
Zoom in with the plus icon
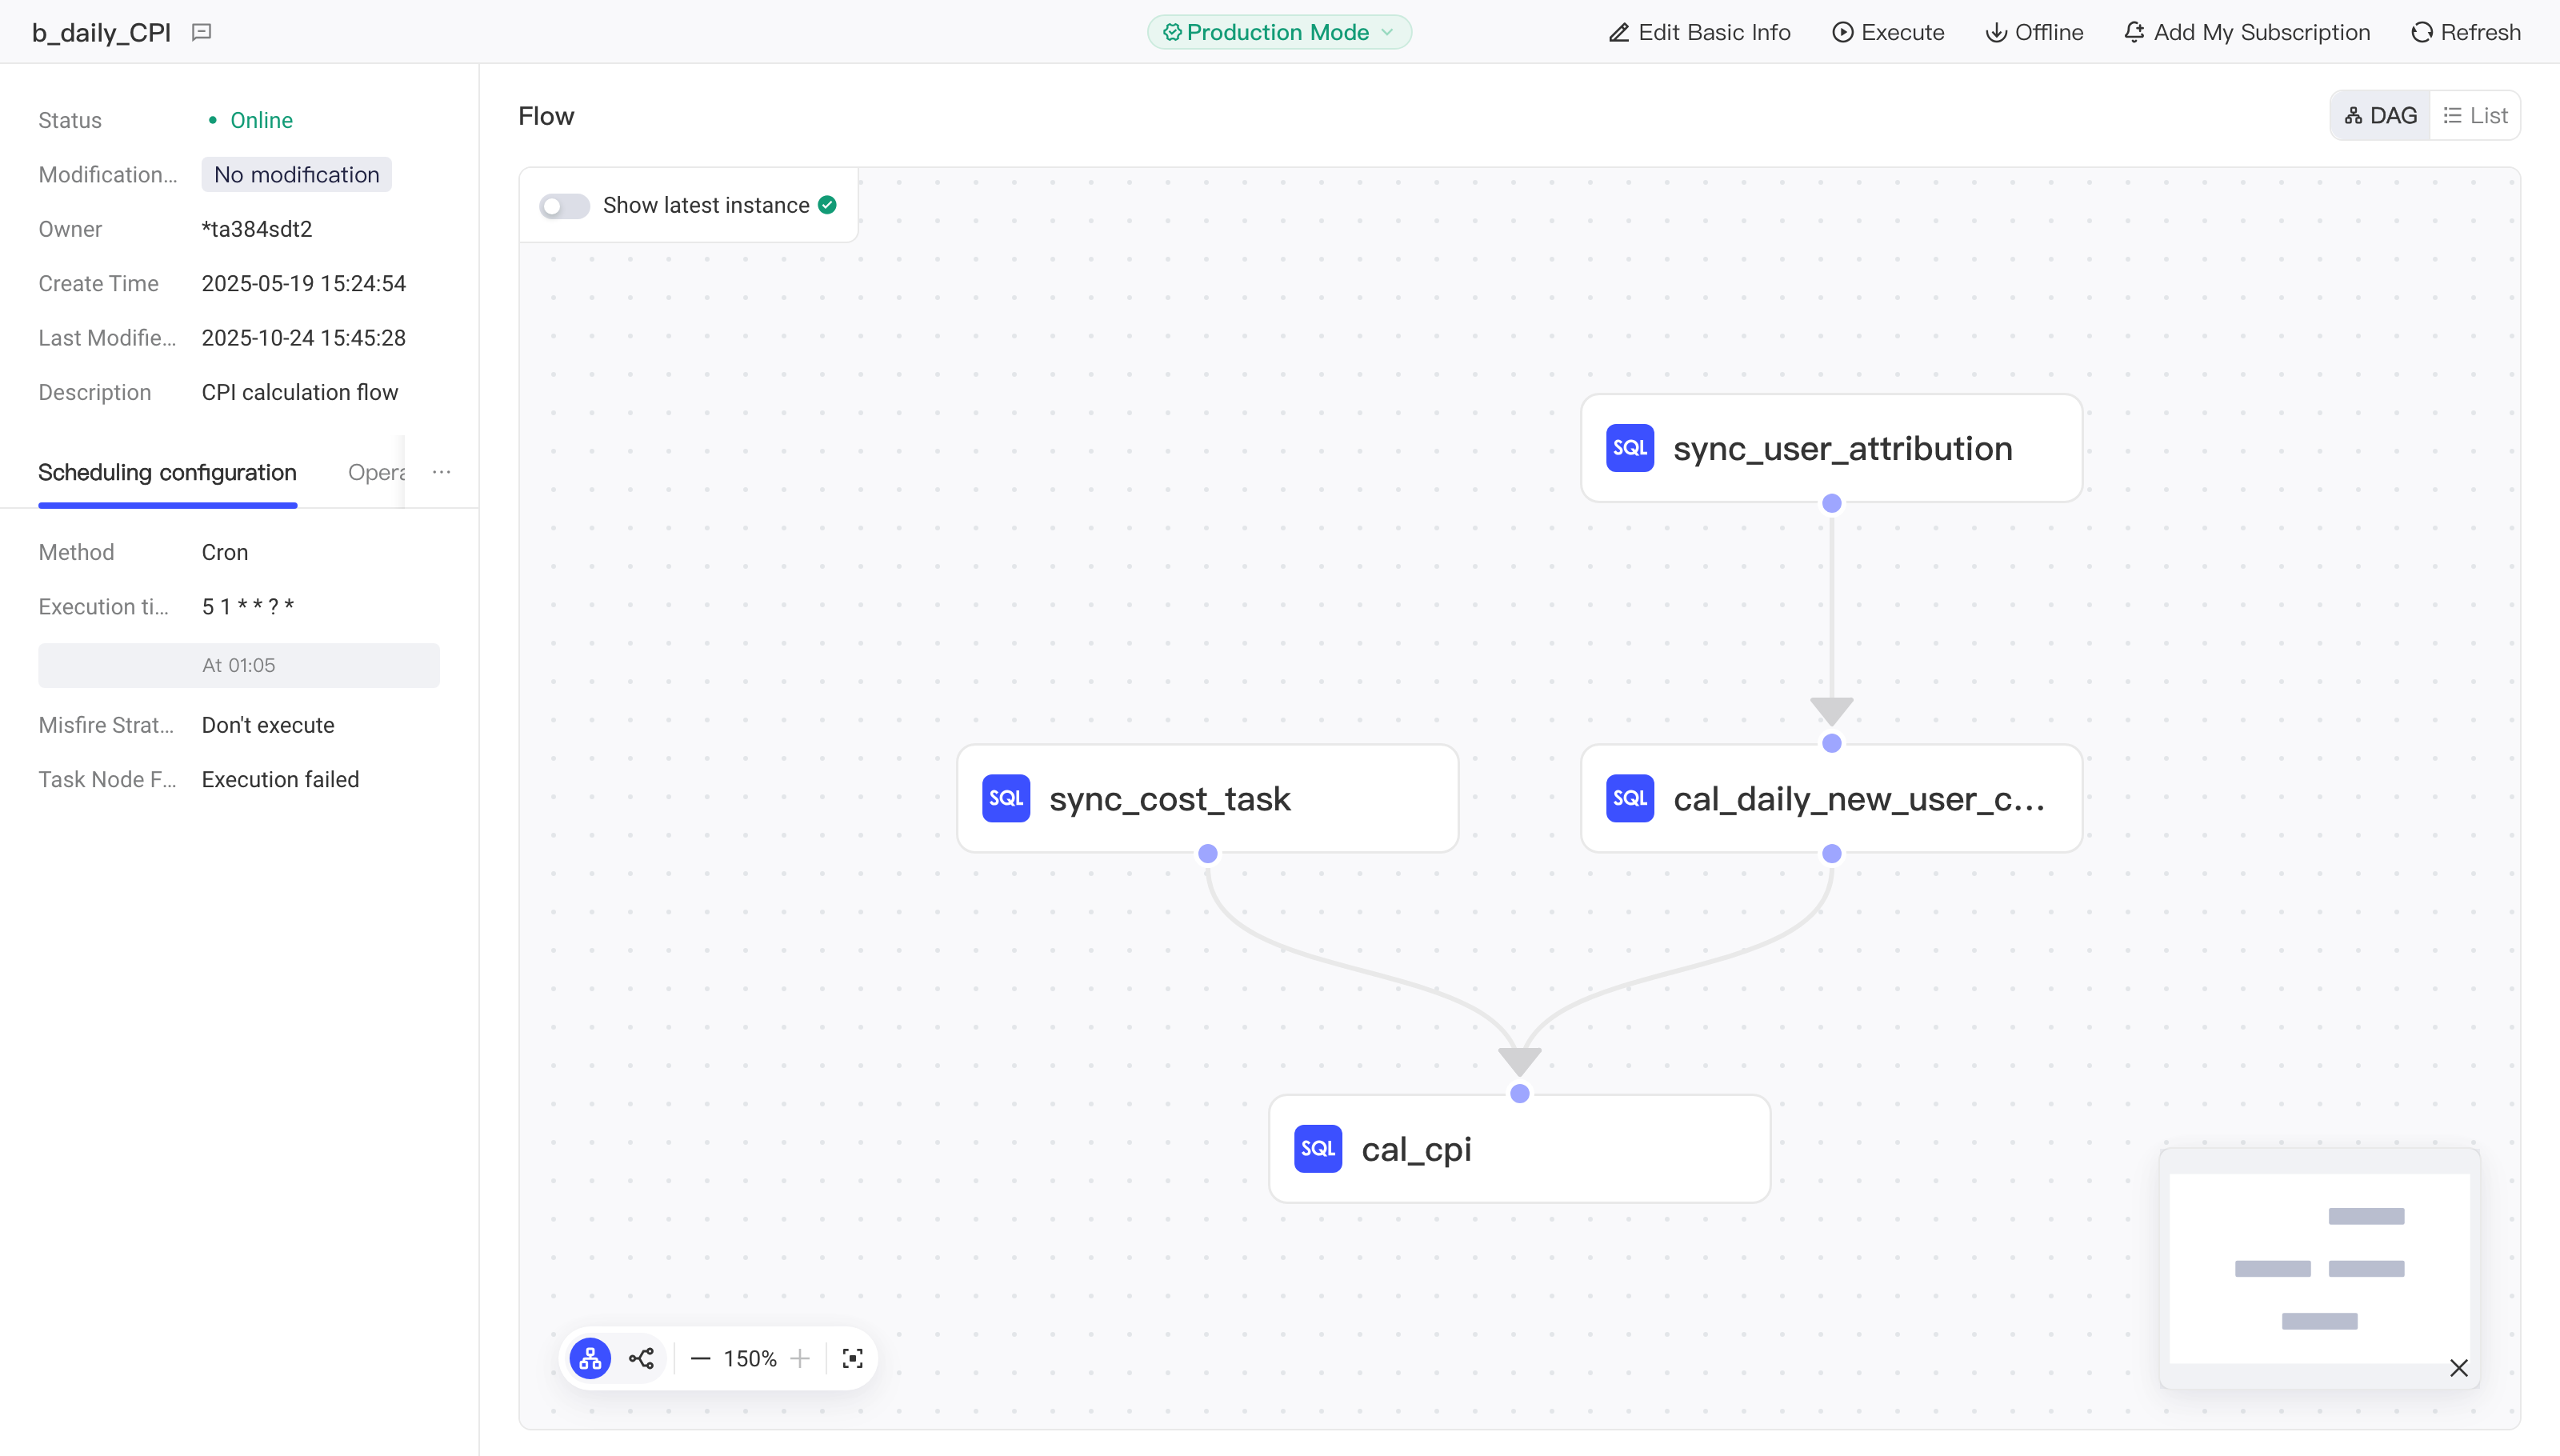[x=800, y=1358]
